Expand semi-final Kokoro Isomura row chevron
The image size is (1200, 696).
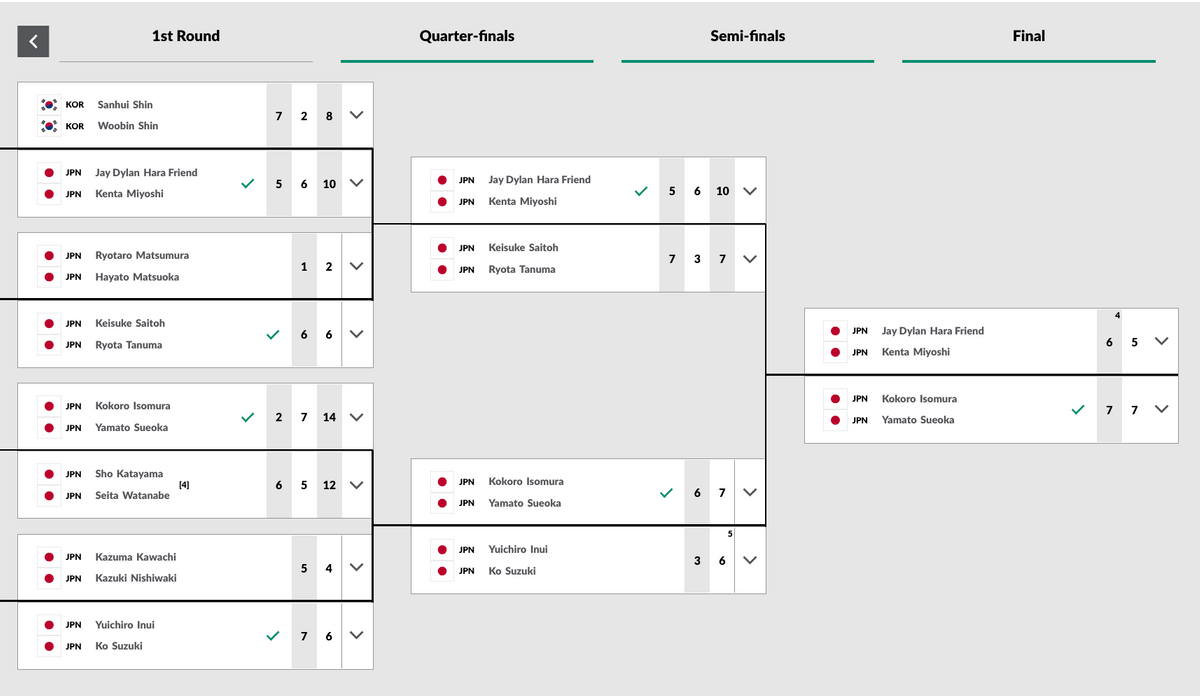pos(1161,409)
